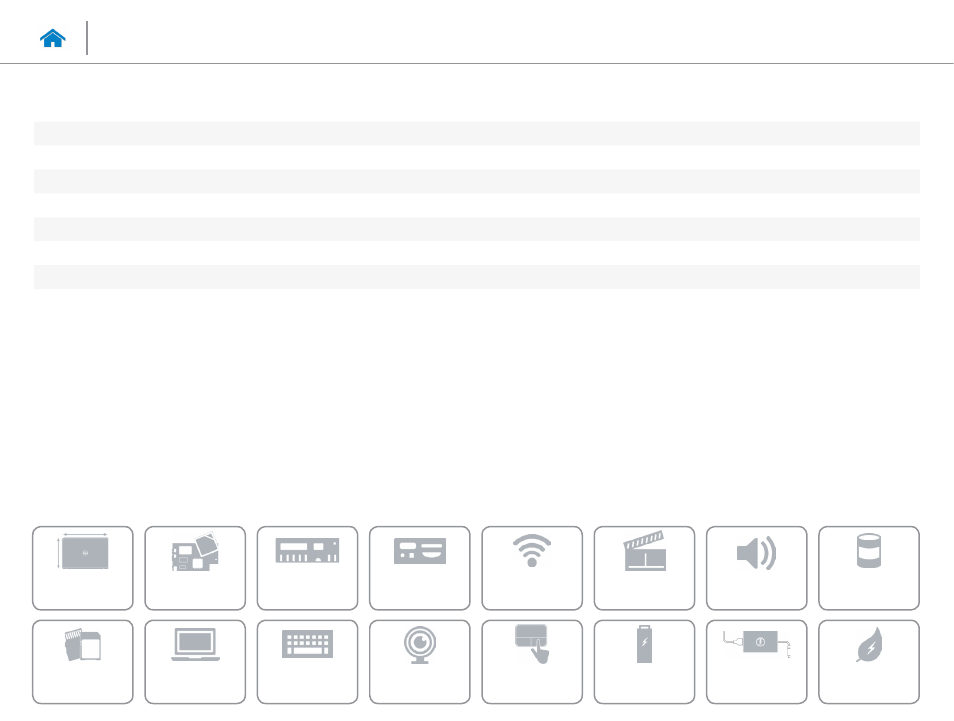Select the Audio speaker tile
Viewport: 954px width, 721px height.
click(x=756, y=567)
